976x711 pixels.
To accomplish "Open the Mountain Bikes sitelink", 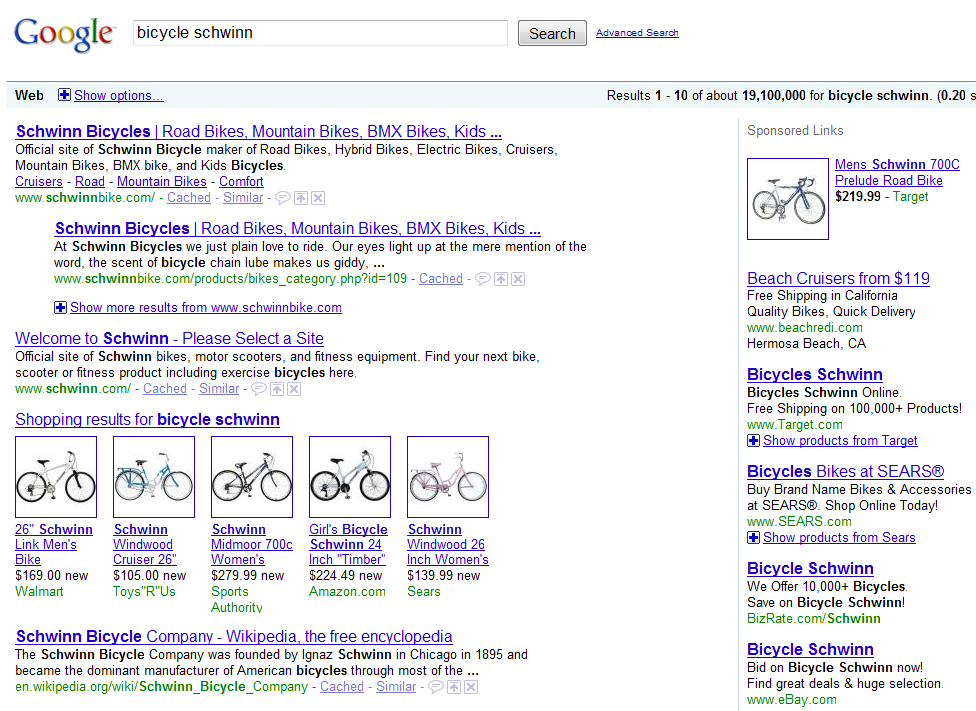I will [162, 182].
